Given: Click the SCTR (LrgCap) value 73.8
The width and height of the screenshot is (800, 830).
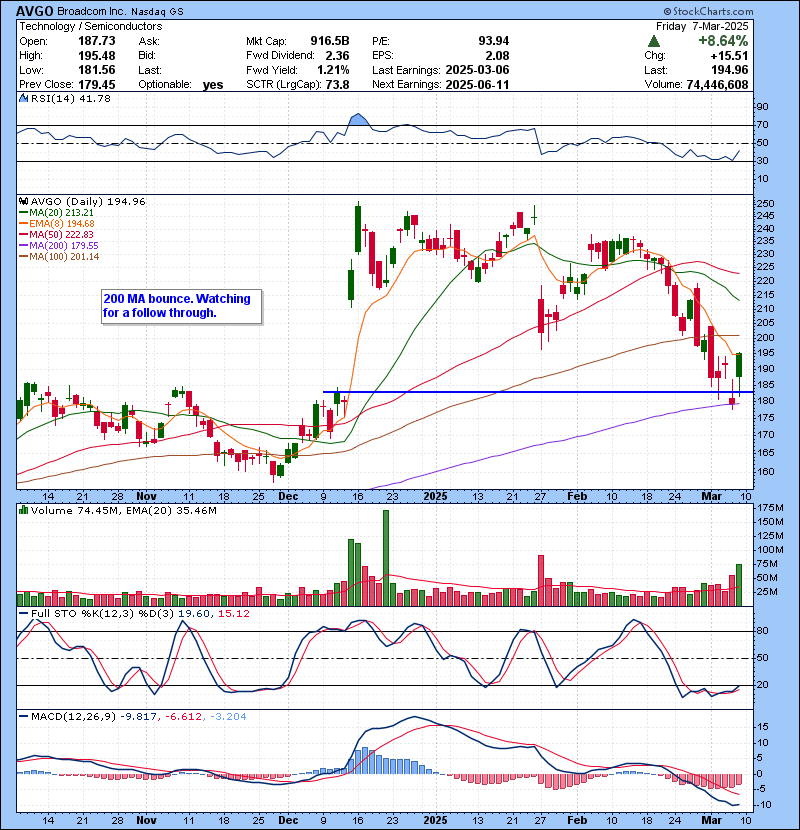Looking at the screenshot, I should (x=338, y=84).
